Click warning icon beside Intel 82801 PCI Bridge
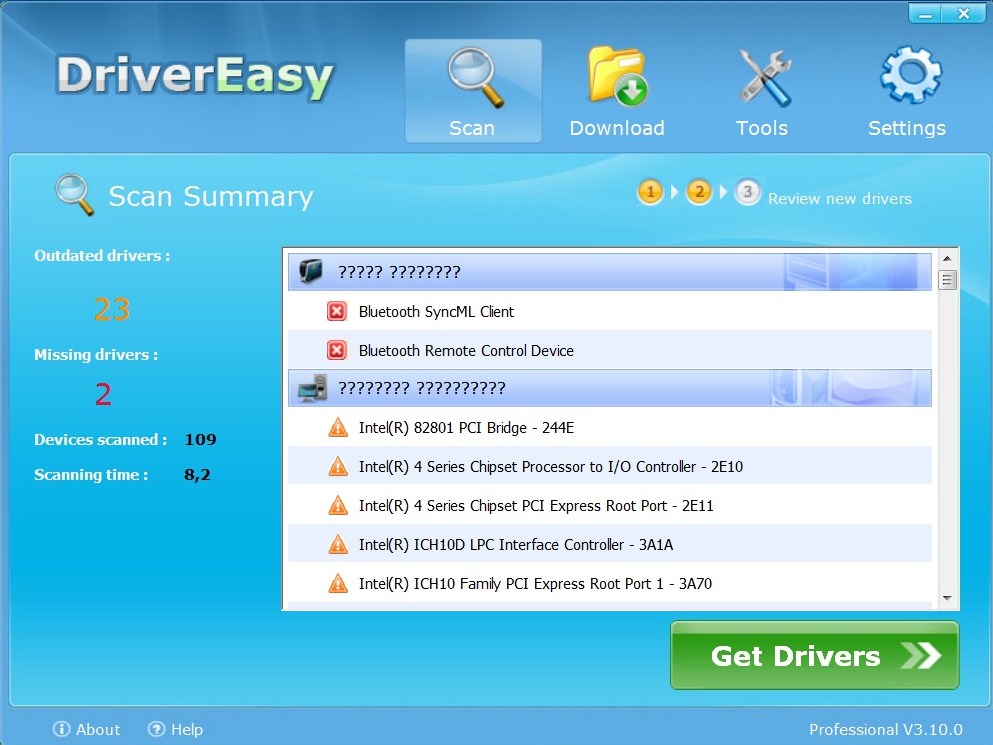 point(338,428)
